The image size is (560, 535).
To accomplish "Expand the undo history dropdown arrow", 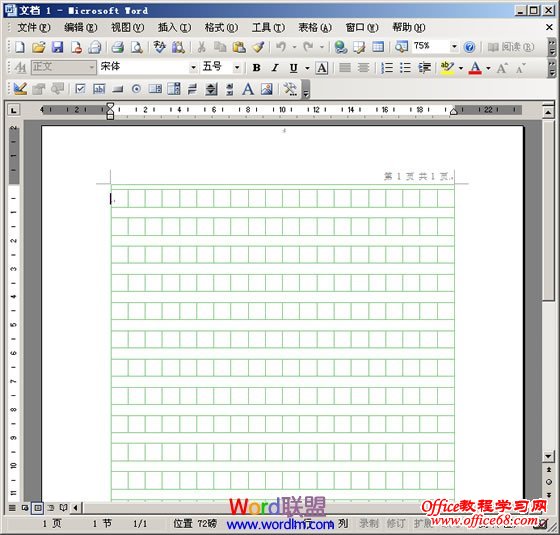I will [294, 47].
